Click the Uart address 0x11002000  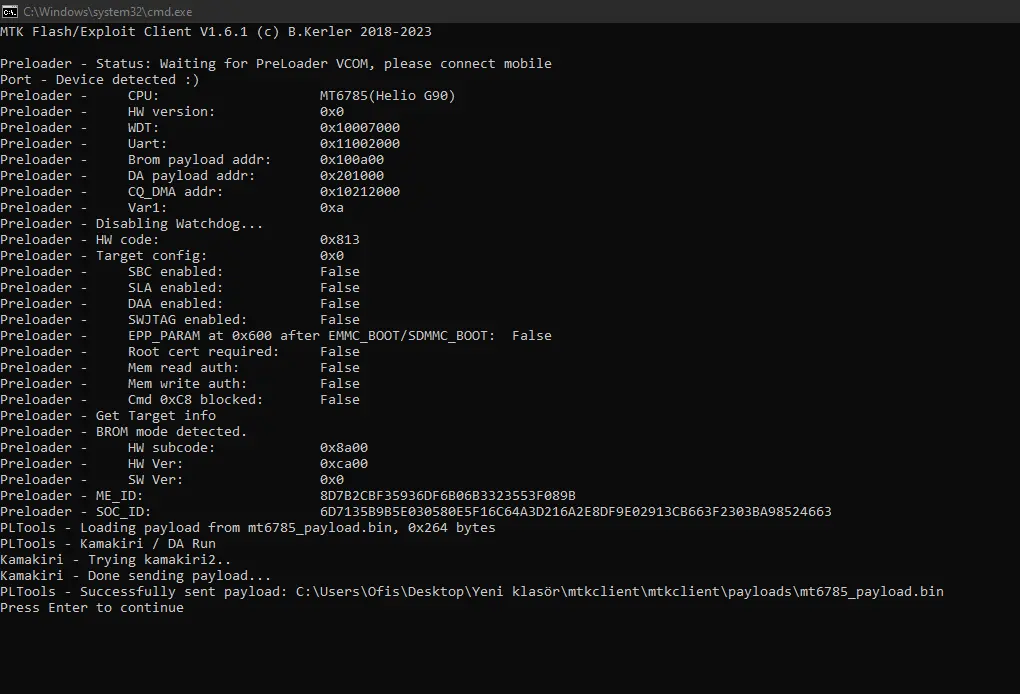click(x=360, y=144)
